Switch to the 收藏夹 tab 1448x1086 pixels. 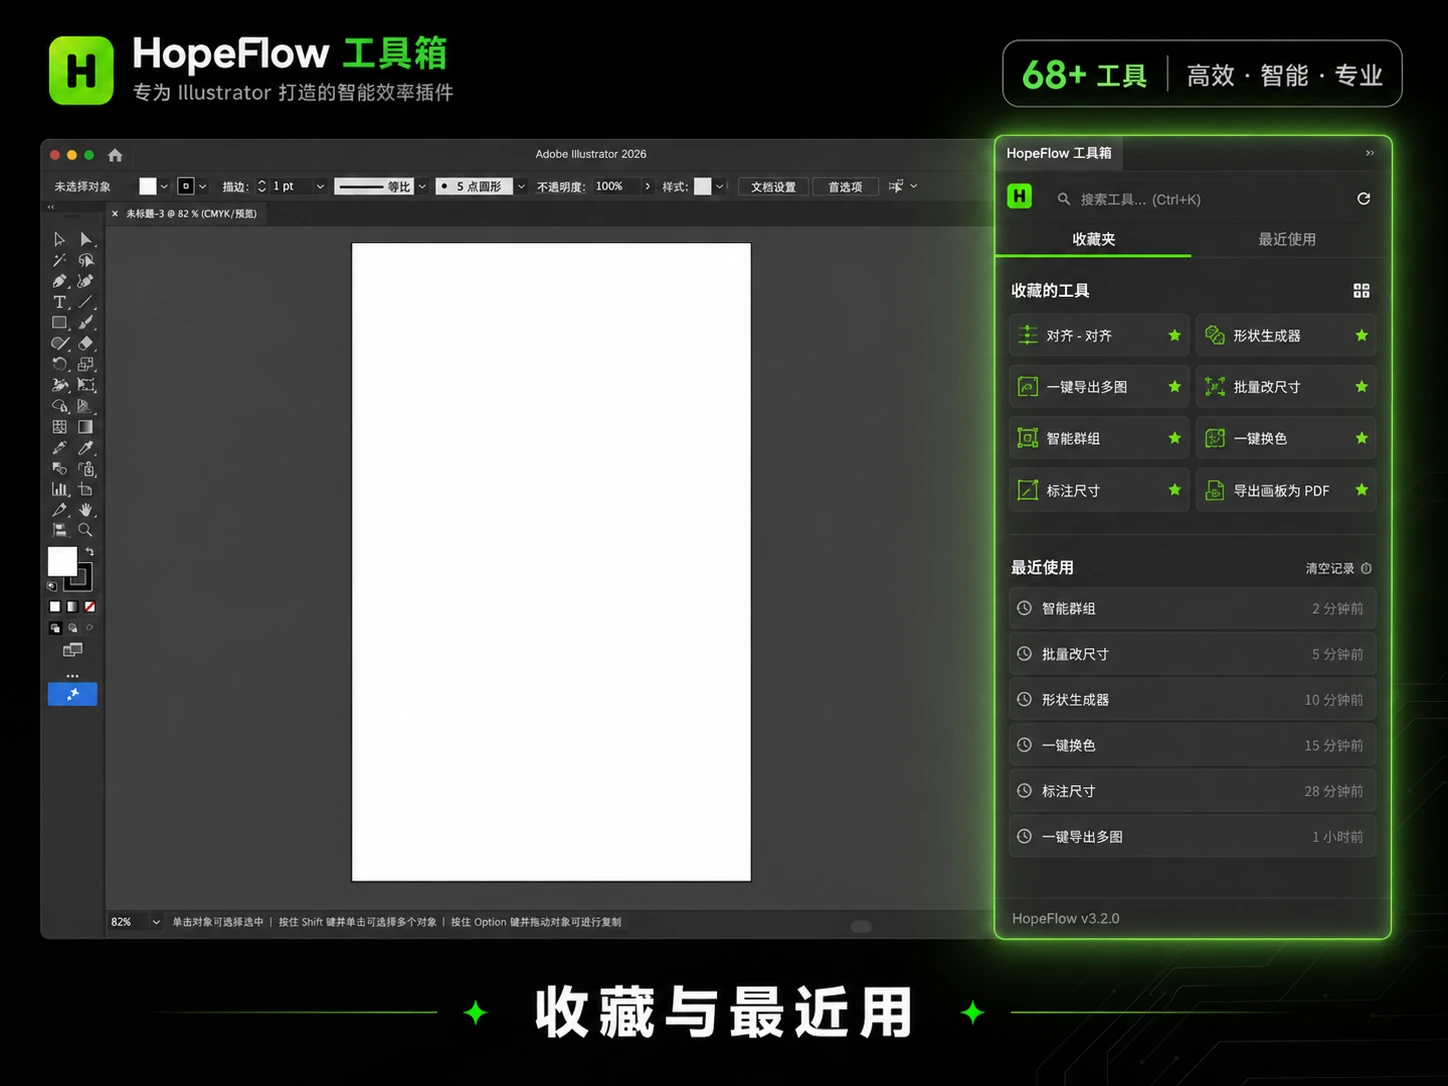click(x=1093, y=239)
